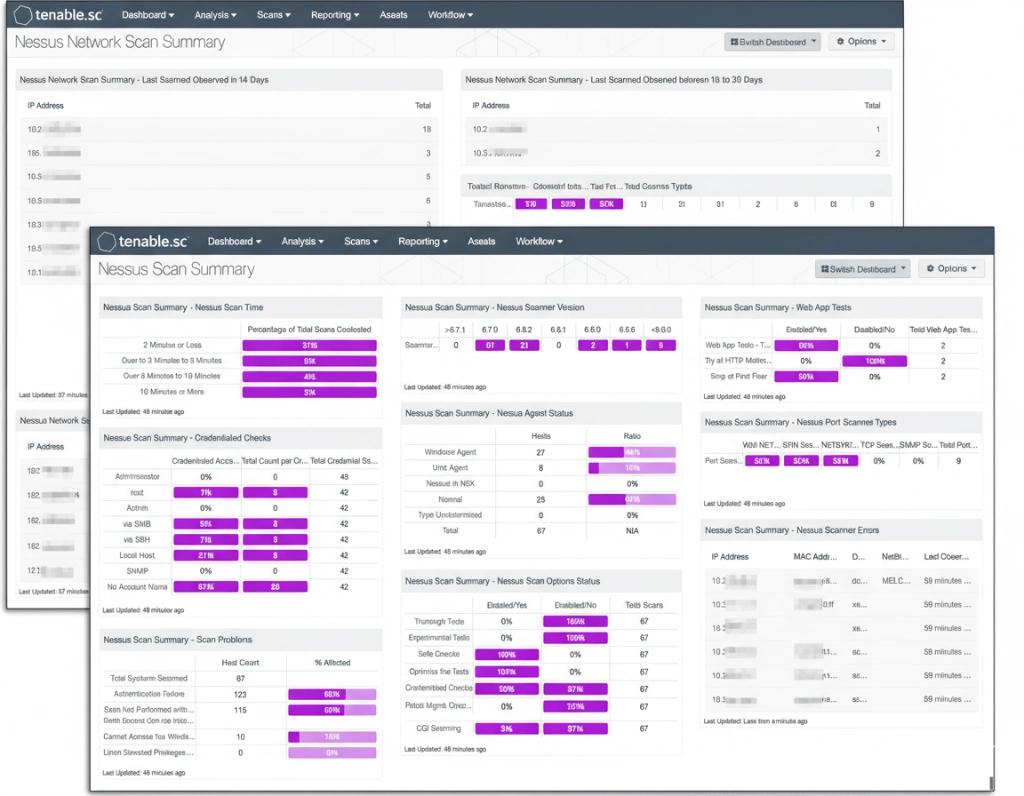Click the grid icon on back Switch Dashboard

click(x=734, y=42)
